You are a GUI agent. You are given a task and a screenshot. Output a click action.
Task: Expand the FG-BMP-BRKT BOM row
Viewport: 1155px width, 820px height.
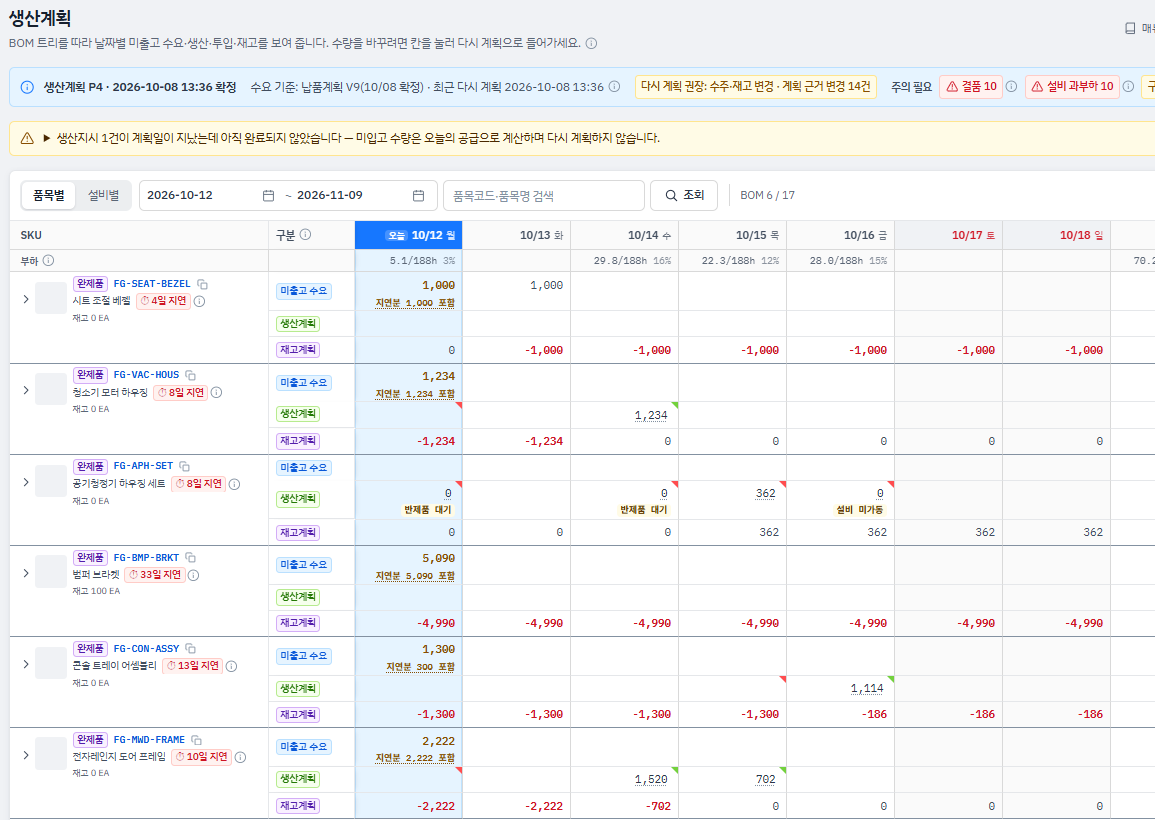pyautogui.click(x=26, y=573)
